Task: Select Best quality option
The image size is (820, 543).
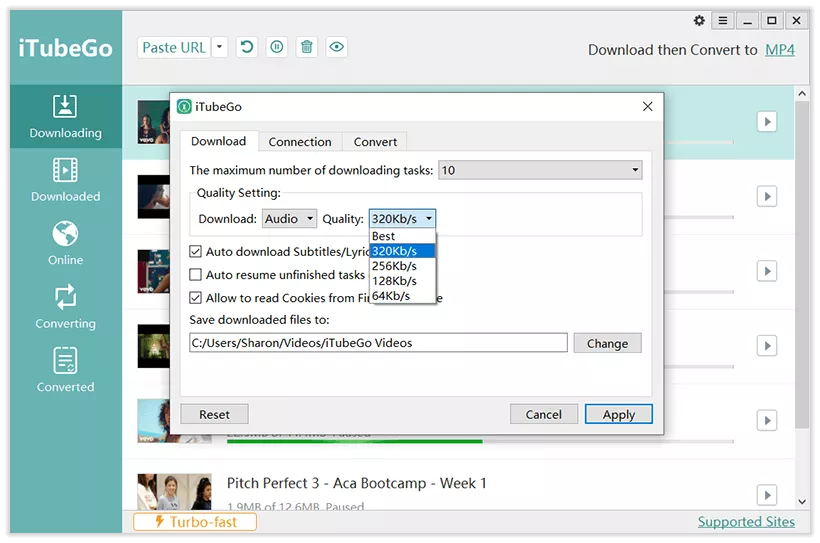Action: pos(402,236)
